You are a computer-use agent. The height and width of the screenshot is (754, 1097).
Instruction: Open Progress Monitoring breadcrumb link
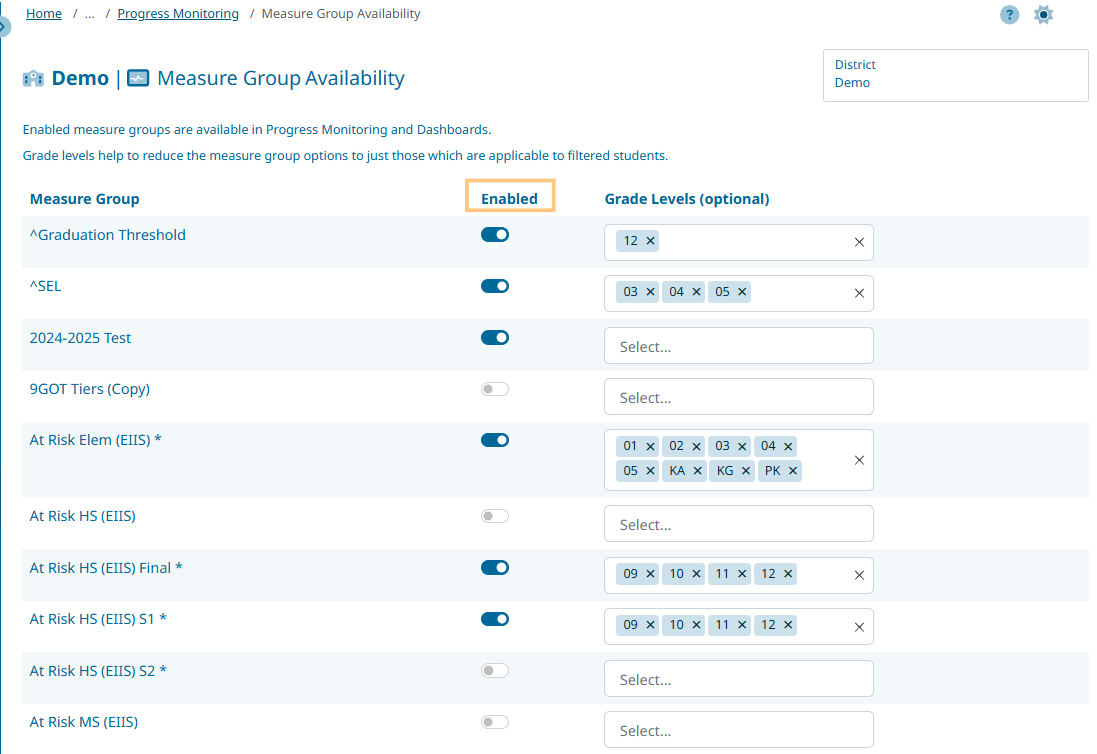(178, 14)
